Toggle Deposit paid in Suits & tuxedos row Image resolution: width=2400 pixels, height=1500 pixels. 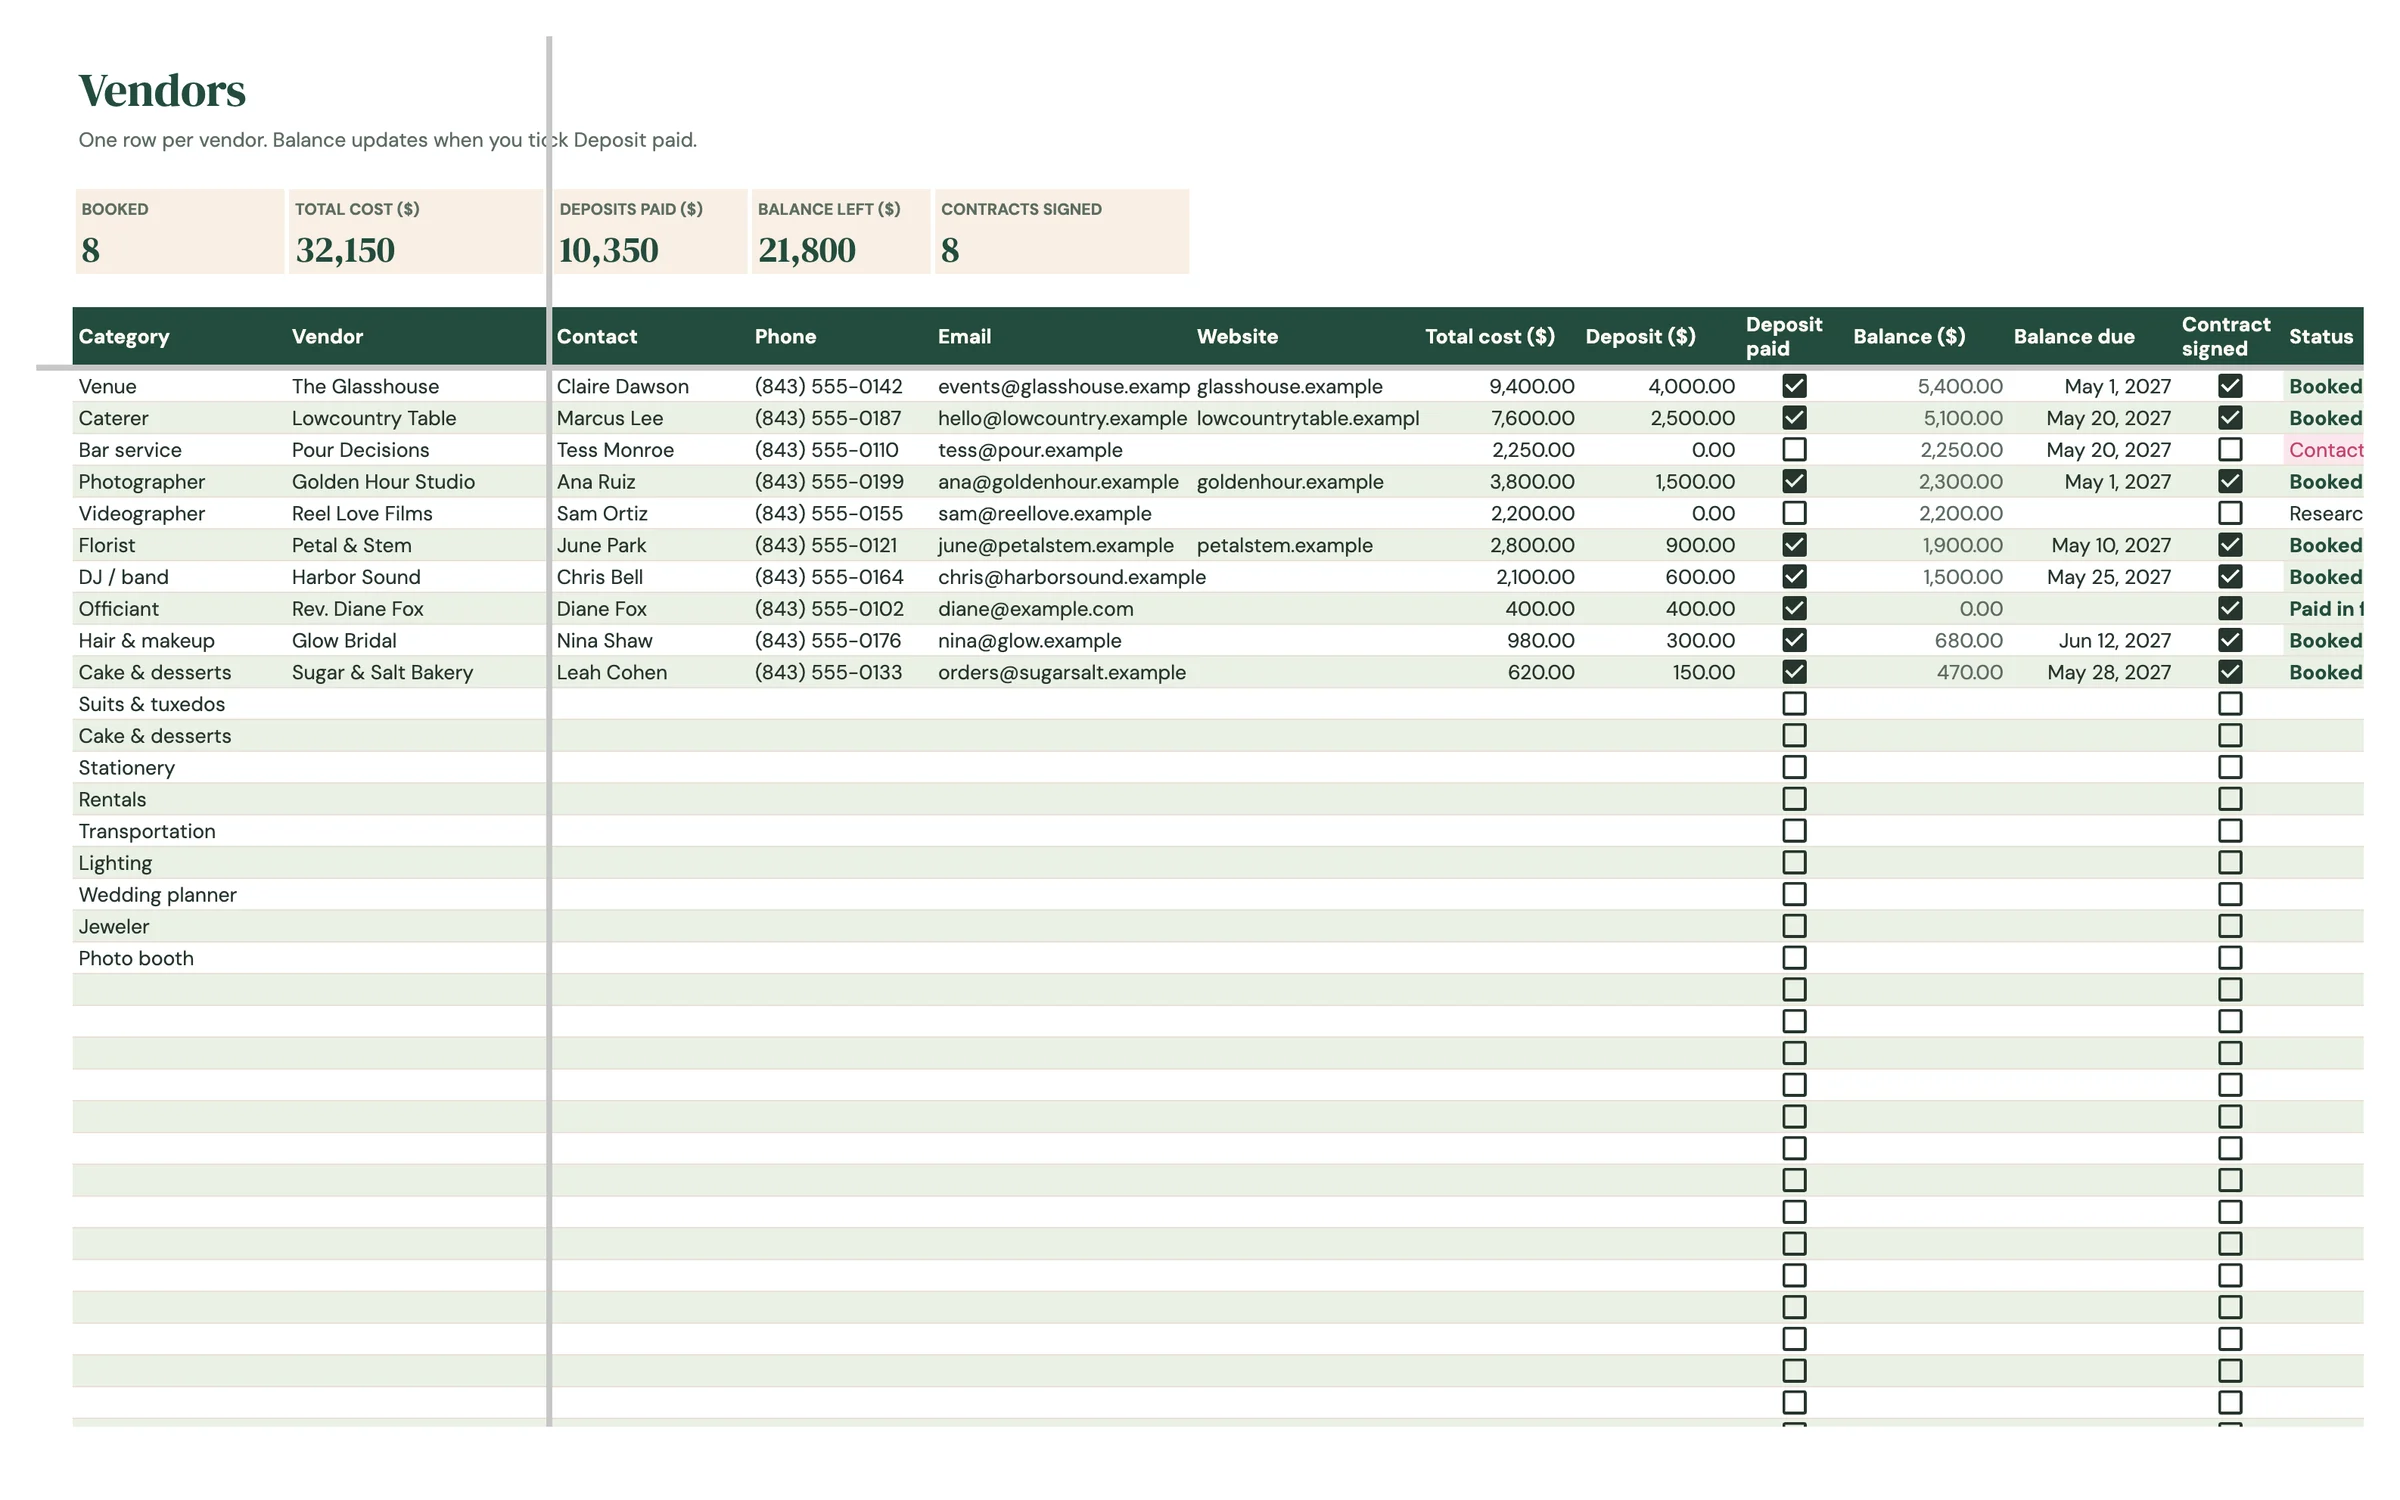[x=1794, y=703]
